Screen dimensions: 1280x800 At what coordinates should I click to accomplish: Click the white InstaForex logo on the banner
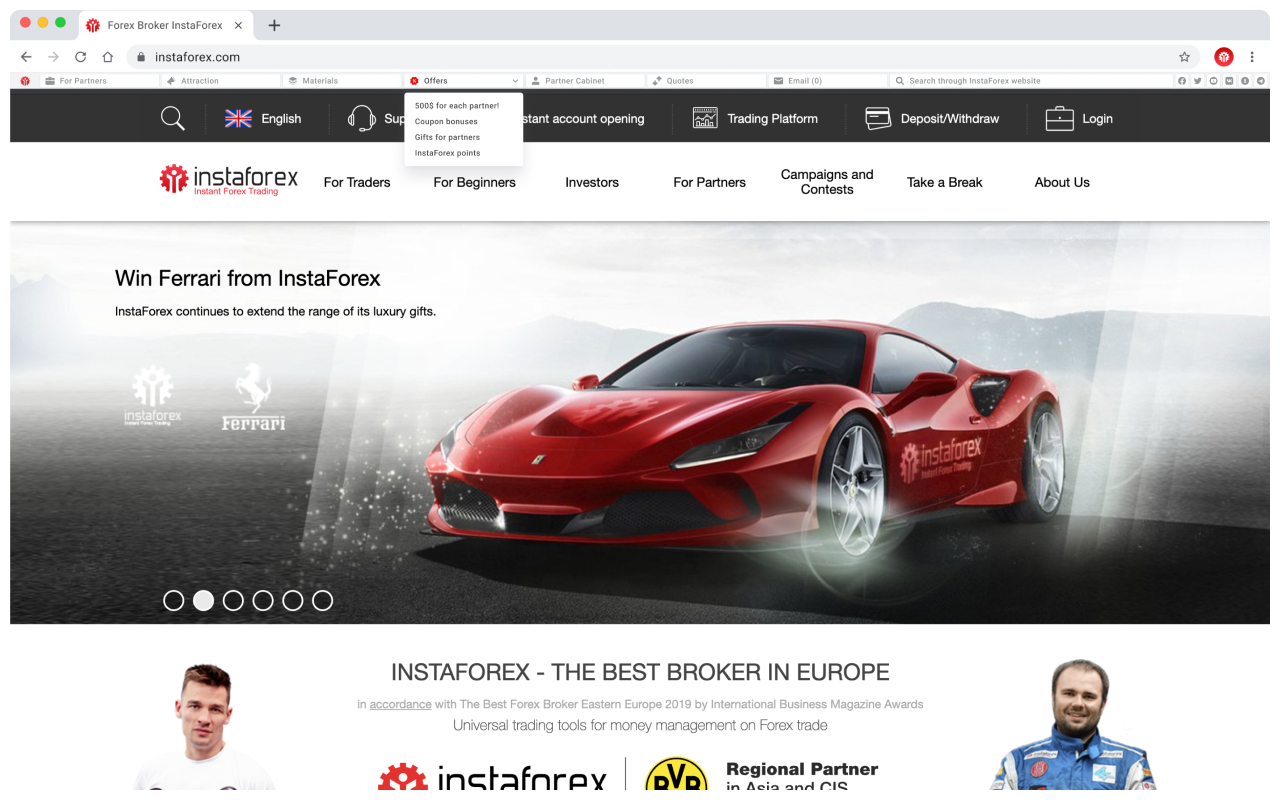tap(153, 396)
